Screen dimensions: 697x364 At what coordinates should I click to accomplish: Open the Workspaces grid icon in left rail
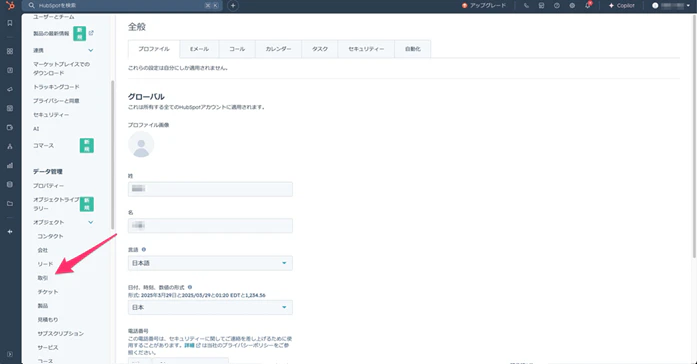tap(10, 51)
